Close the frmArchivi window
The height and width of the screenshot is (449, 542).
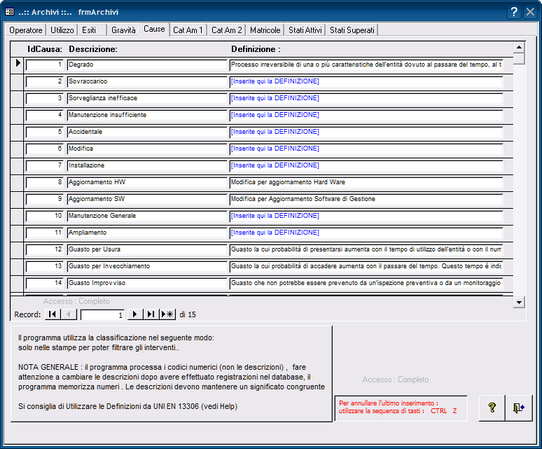[x=530, y=12]
